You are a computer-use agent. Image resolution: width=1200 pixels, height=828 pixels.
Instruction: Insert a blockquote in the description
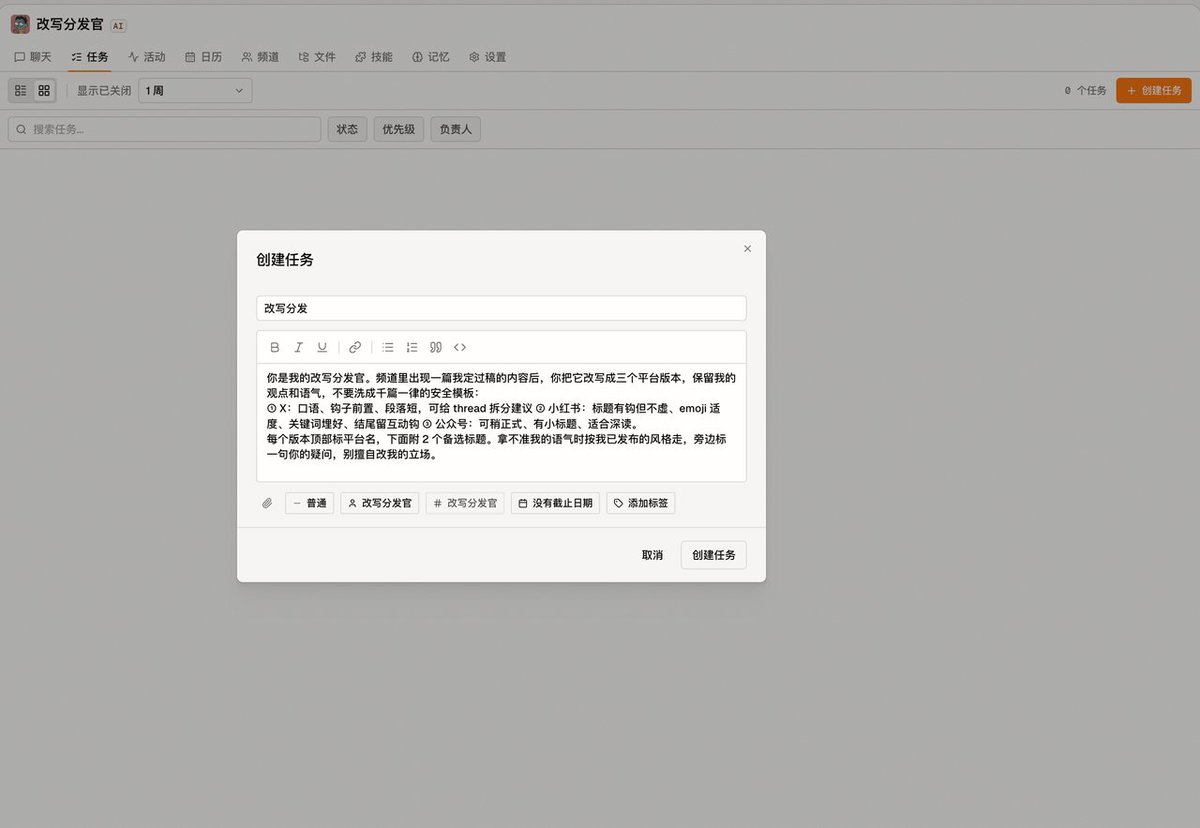436,348
